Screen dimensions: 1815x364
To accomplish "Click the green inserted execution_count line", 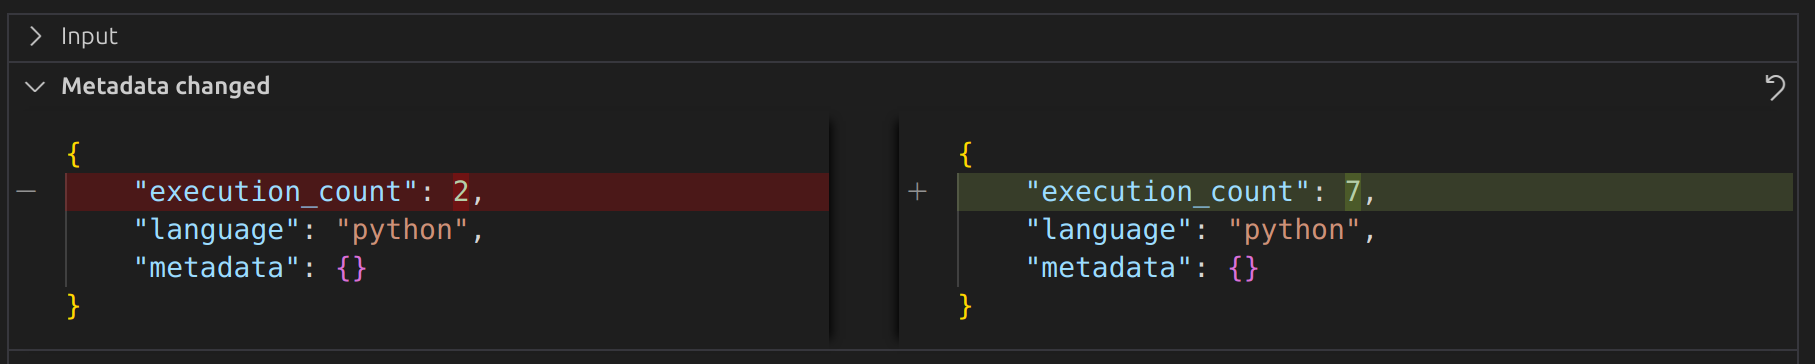I will pos(1375,192).
